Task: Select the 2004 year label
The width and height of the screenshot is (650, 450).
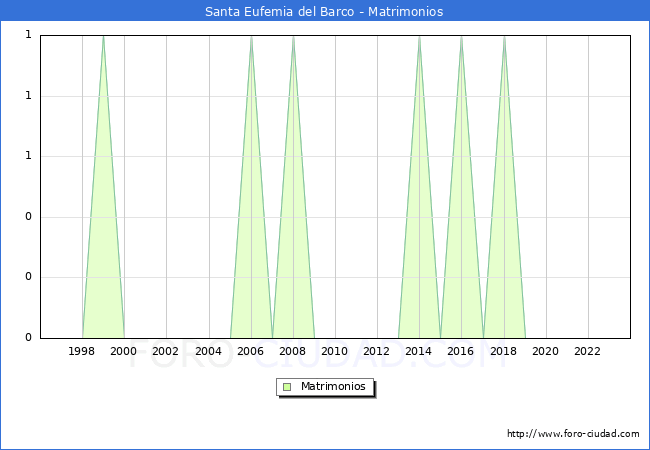Action: pyautogui.click(x=208, y=351)
